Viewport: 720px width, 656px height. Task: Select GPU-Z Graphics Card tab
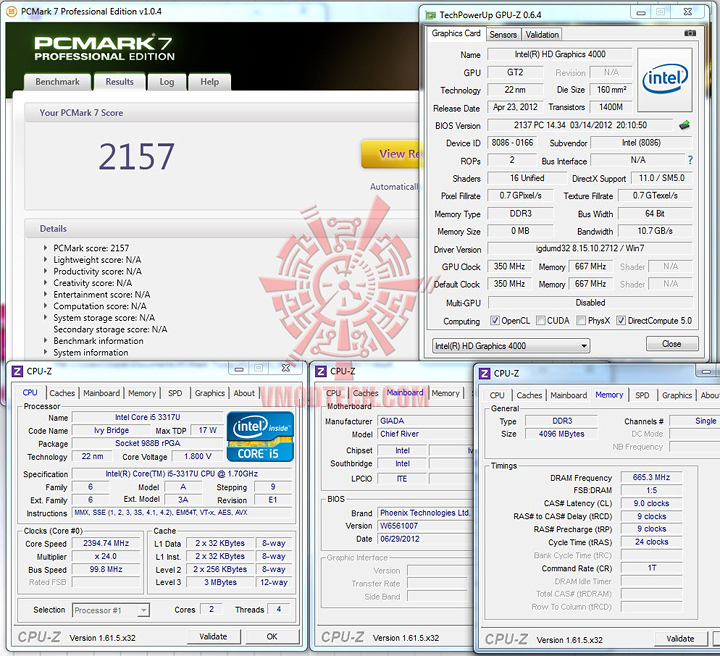point(456,33)
